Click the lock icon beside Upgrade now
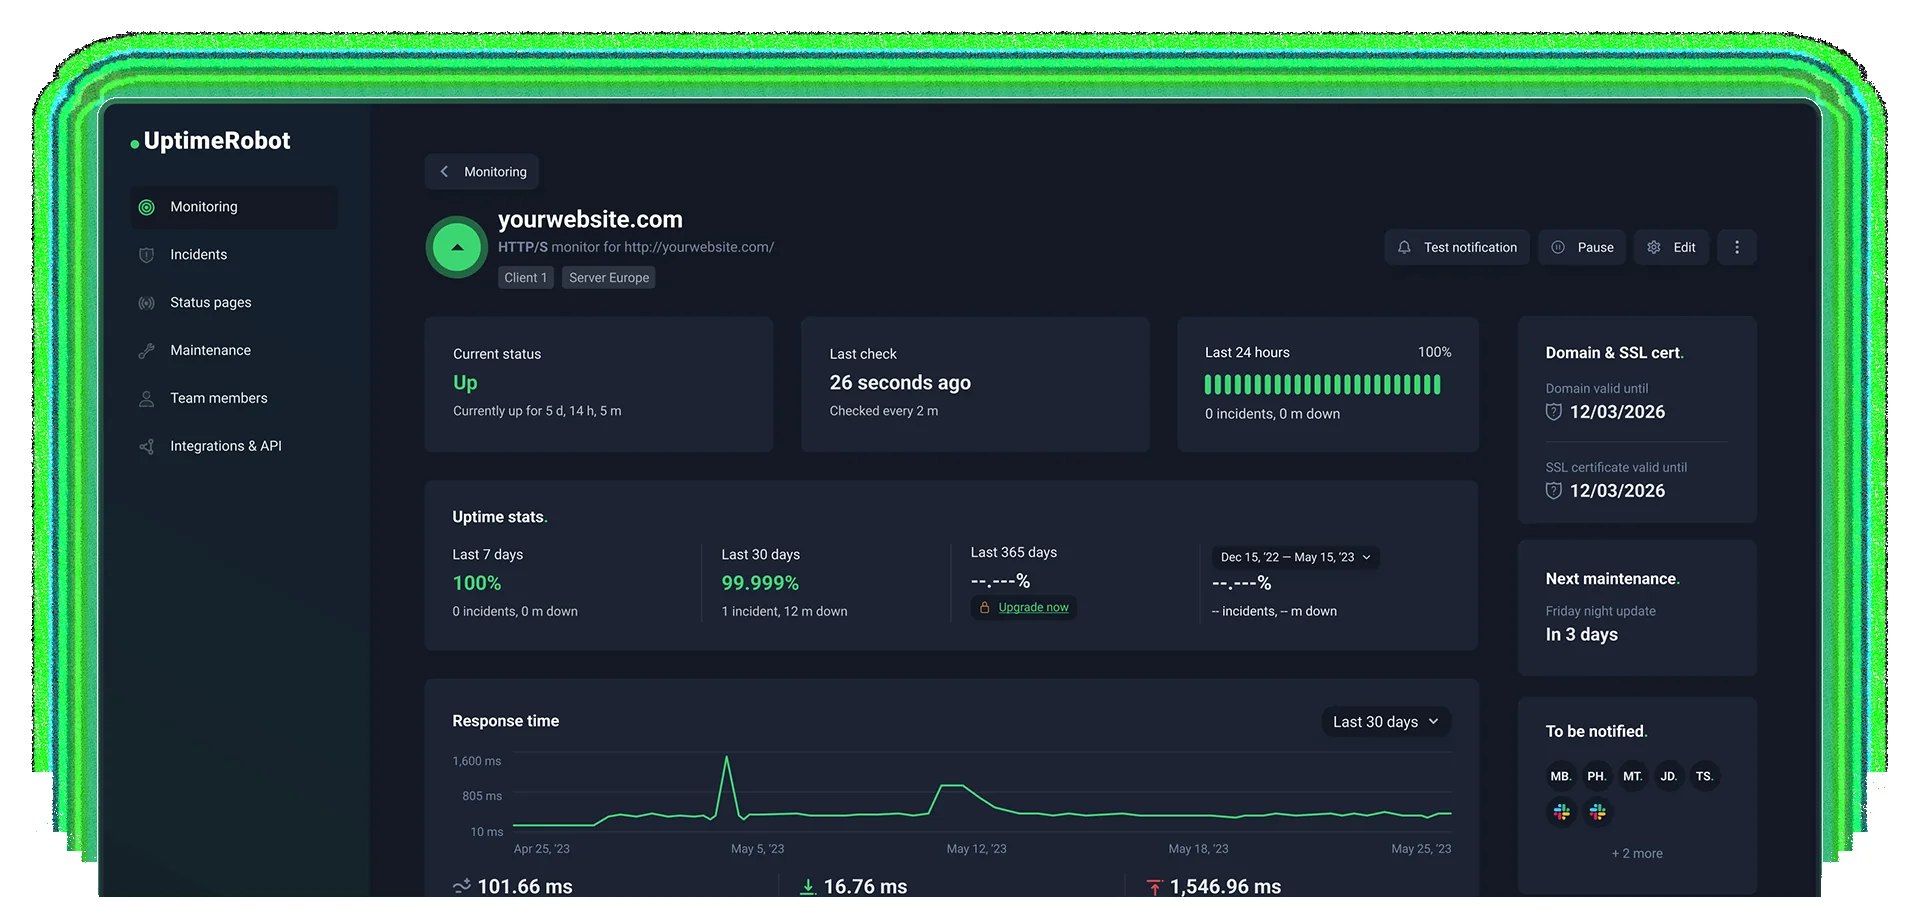 (984, 608)
